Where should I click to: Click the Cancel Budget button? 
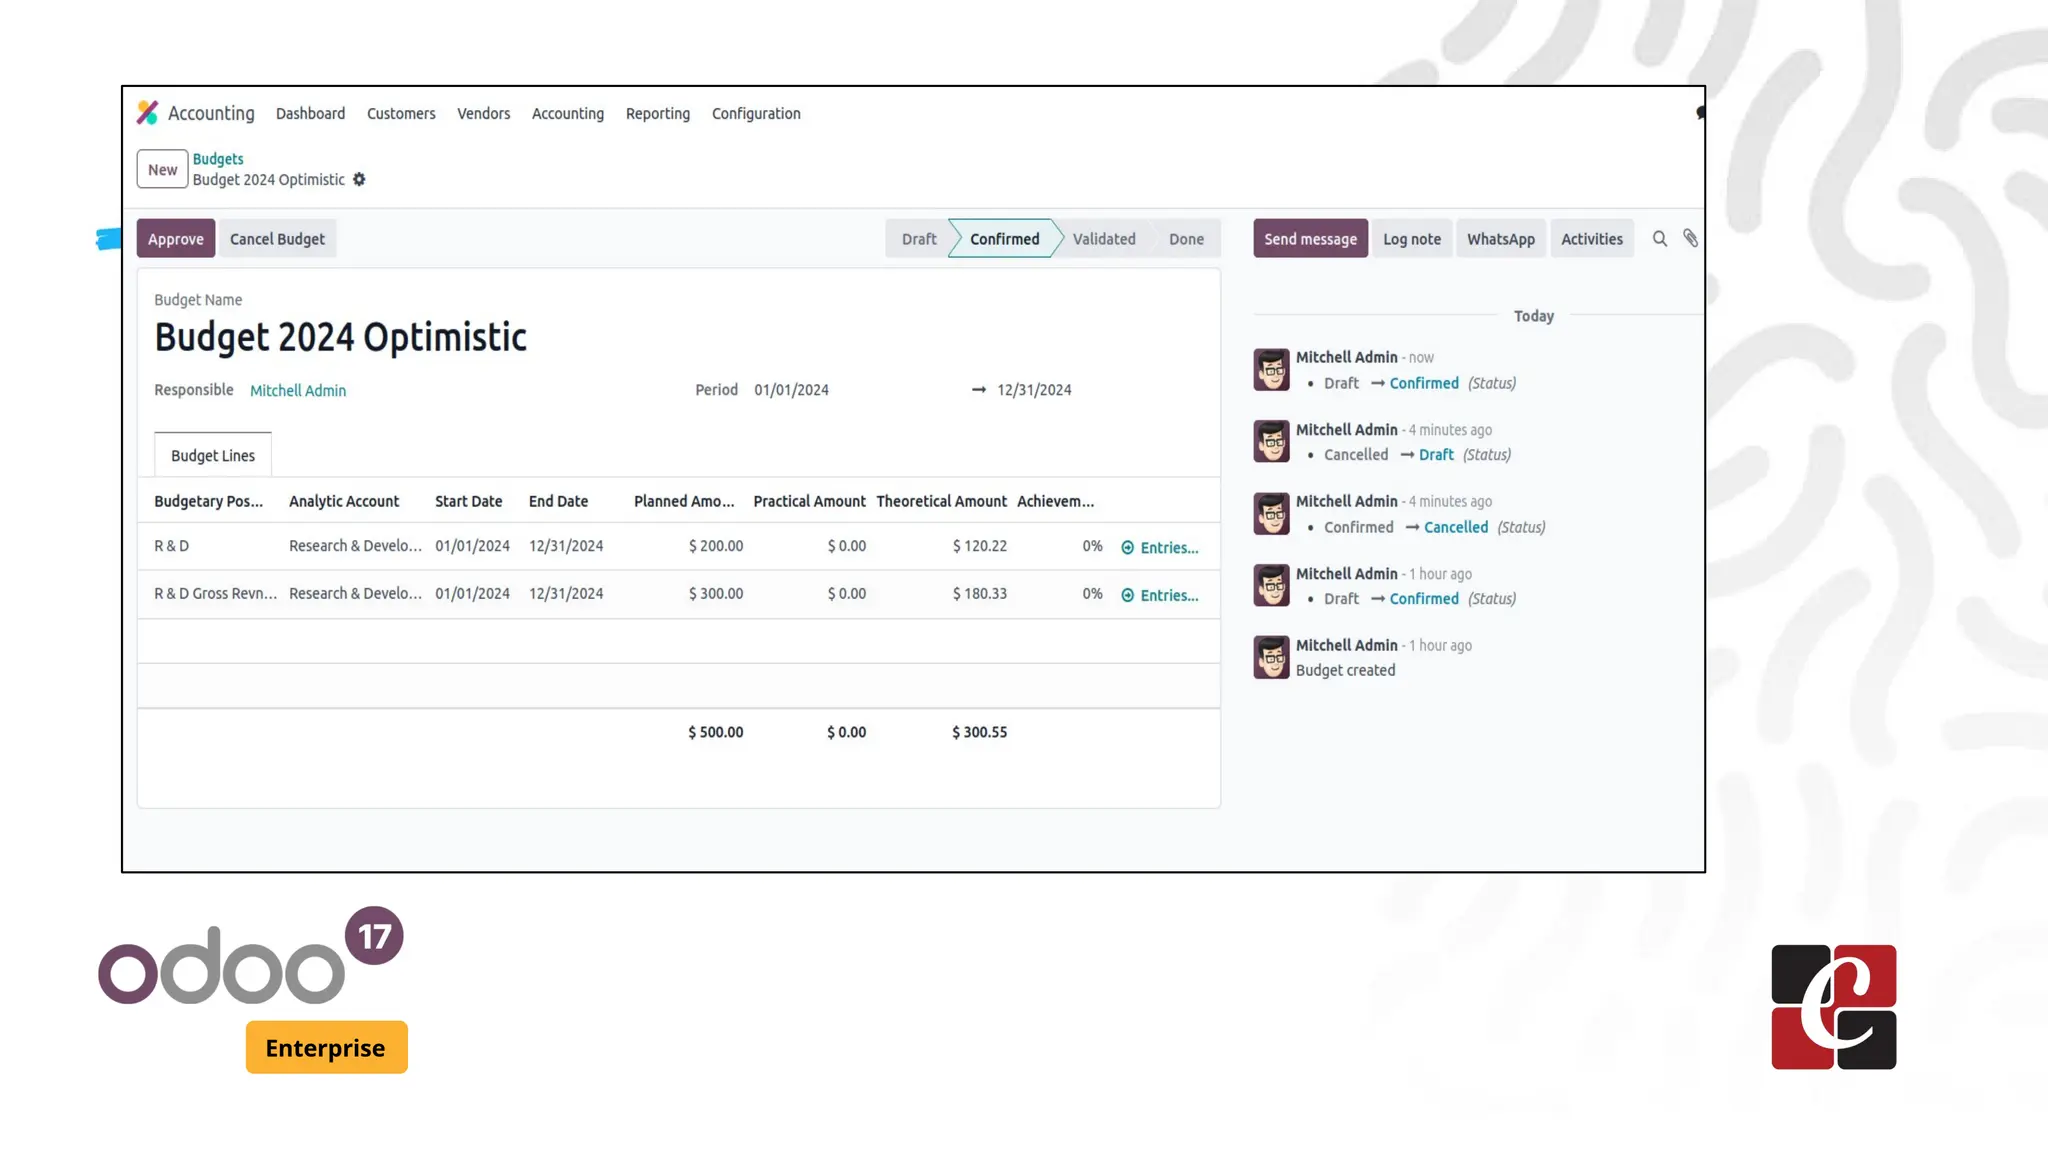click(277, 239)
